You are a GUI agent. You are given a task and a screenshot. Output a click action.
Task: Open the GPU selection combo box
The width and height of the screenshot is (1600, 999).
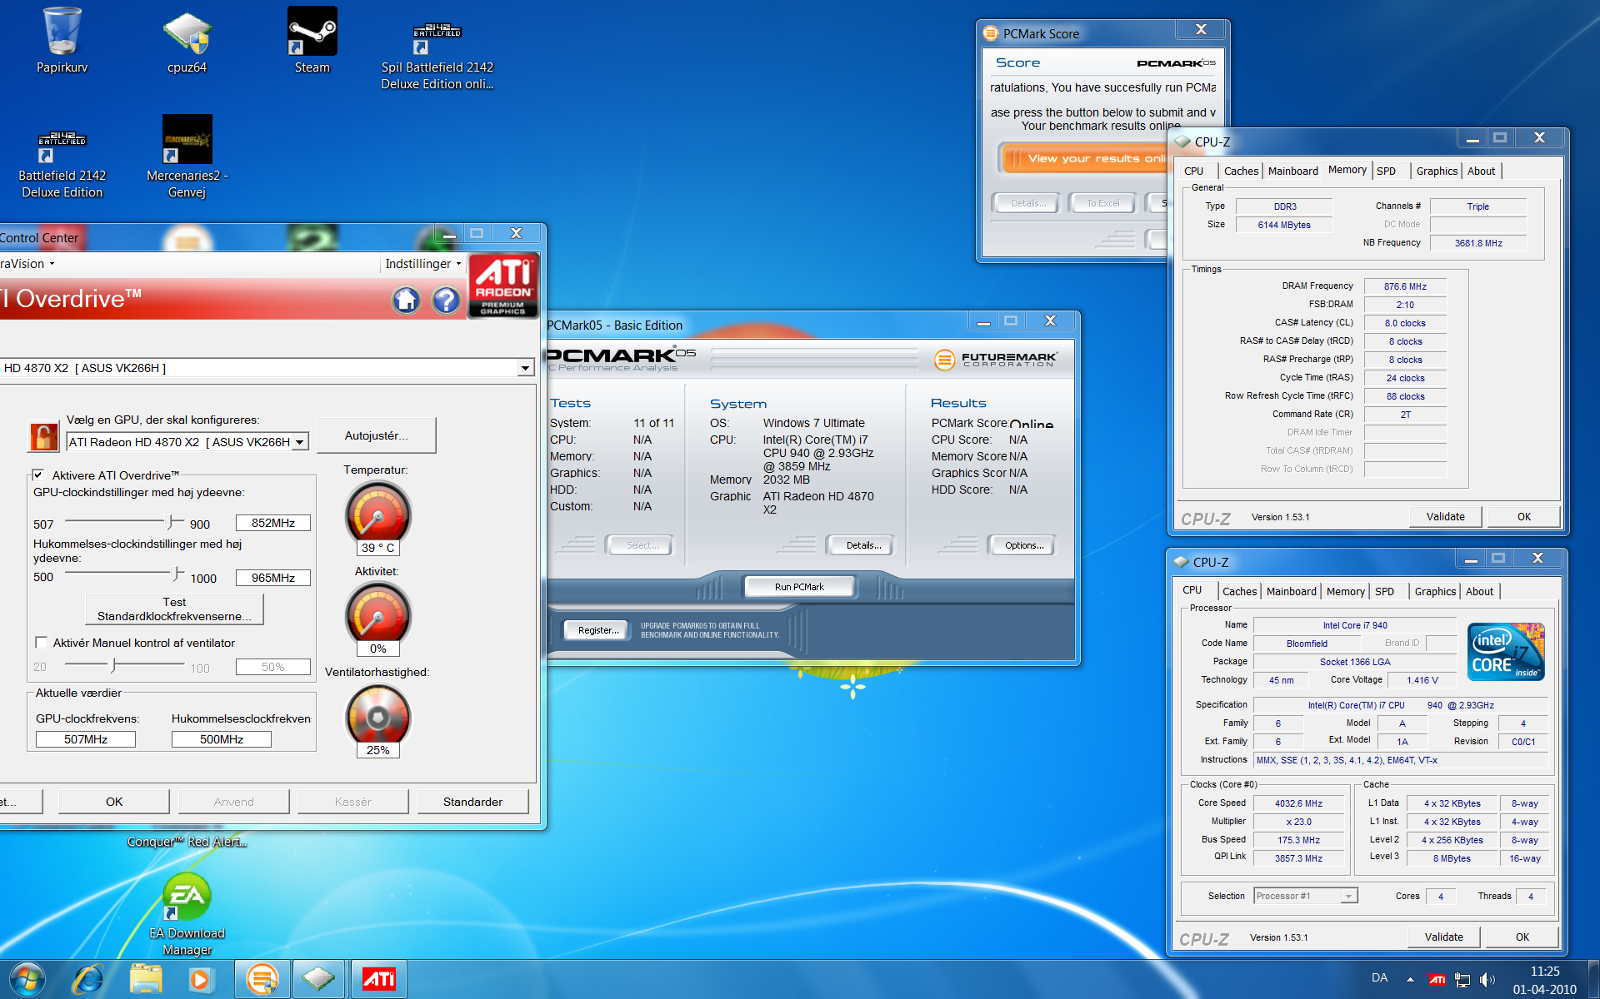188,441
